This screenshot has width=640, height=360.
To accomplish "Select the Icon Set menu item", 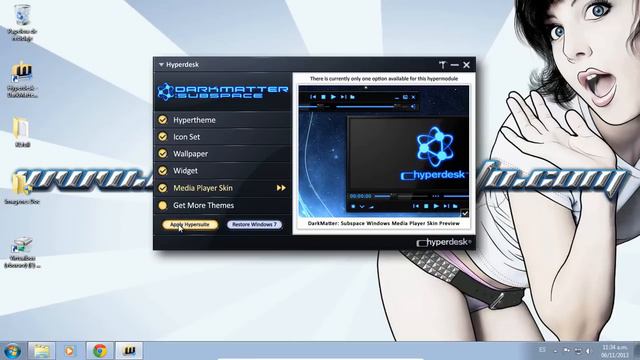I will (223, 137).
